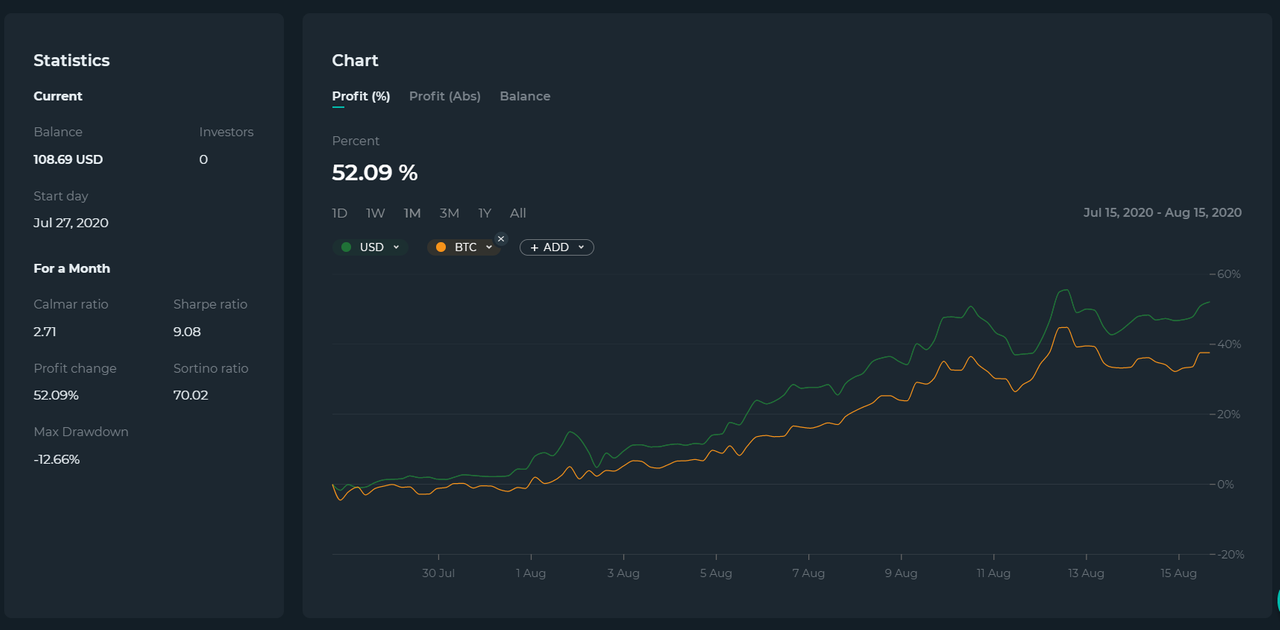Click the green USD color dot
Screen dimensions: 1280x630
click(x=346, y=247)
